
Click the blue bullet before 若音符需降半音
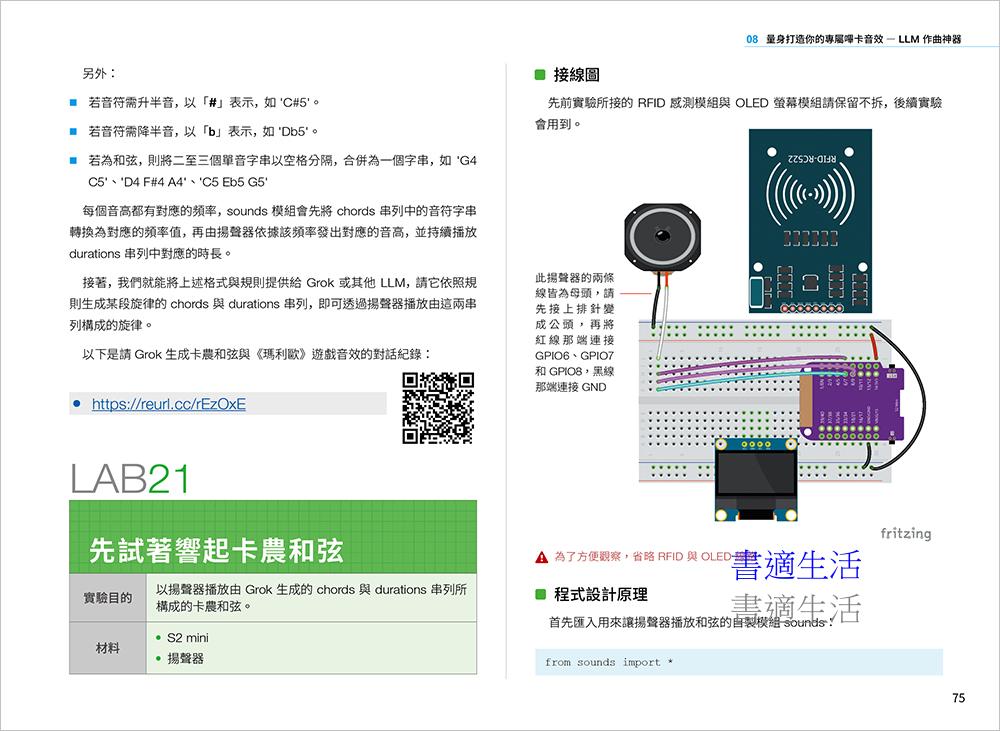(x=73, y=131)
